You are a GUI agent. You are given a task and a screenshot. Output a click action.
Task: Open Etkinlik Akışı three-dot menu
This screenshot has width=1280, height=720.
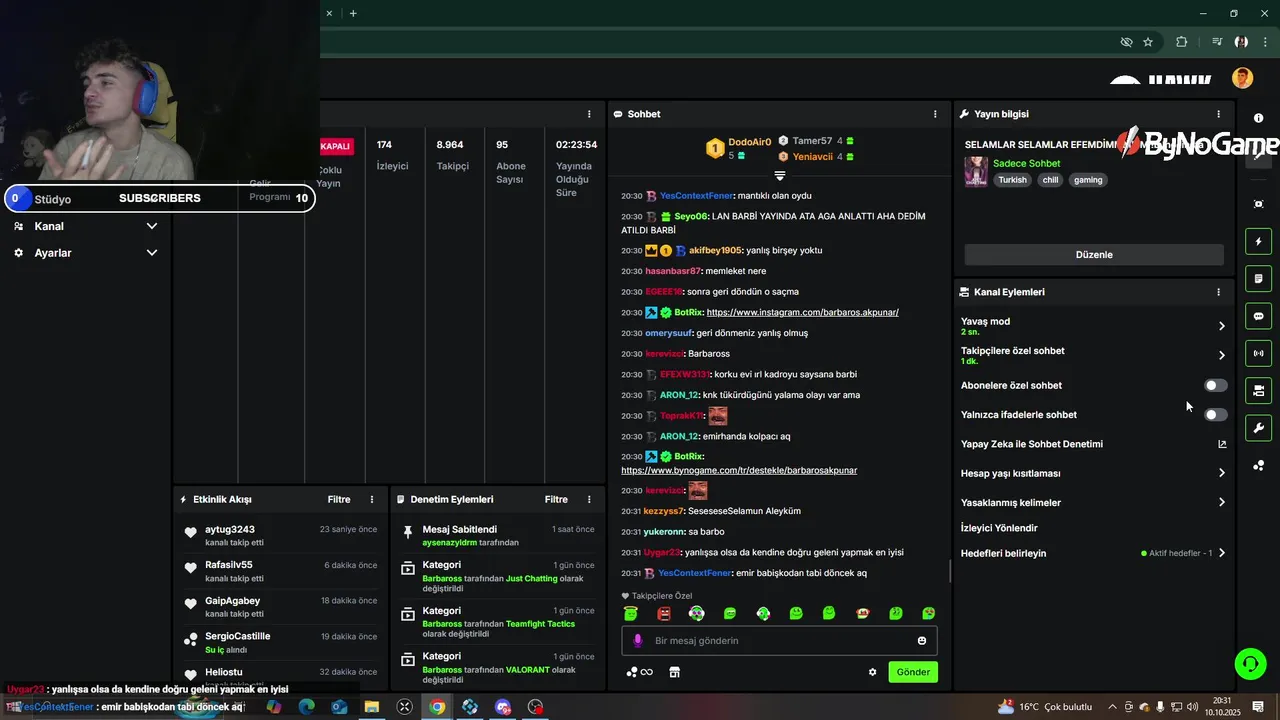click(372, 499)
